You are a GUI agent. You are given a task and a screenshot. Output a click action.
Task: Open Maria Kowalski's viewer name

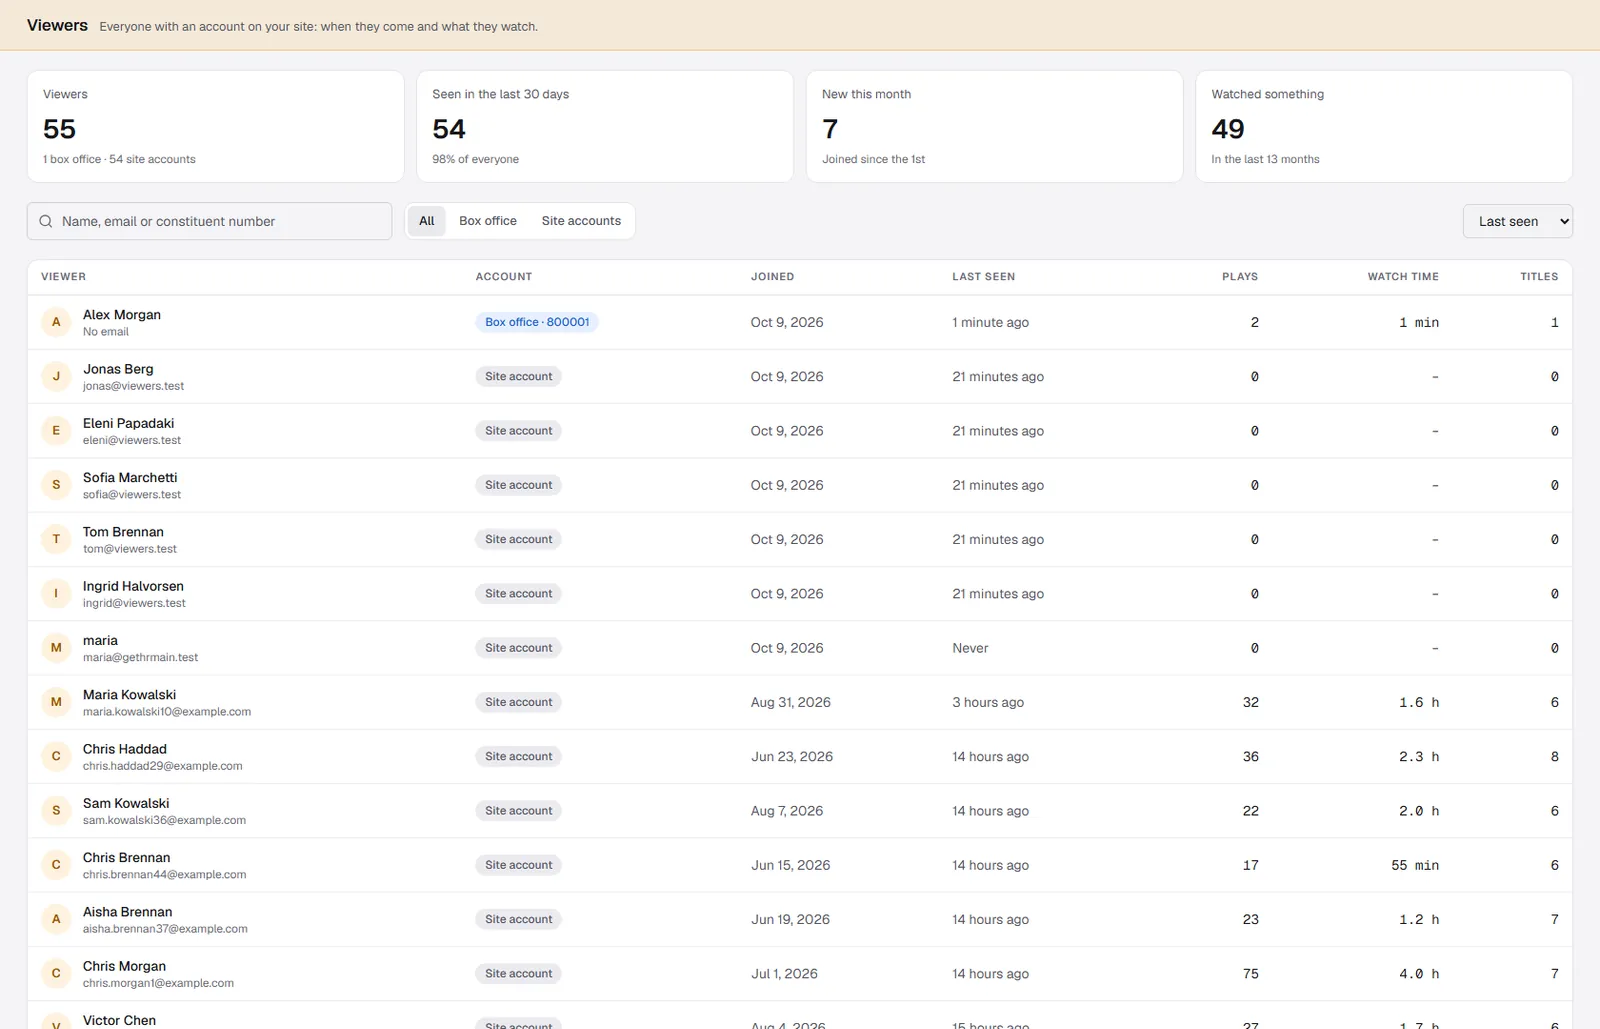click(x=129, y=694)
